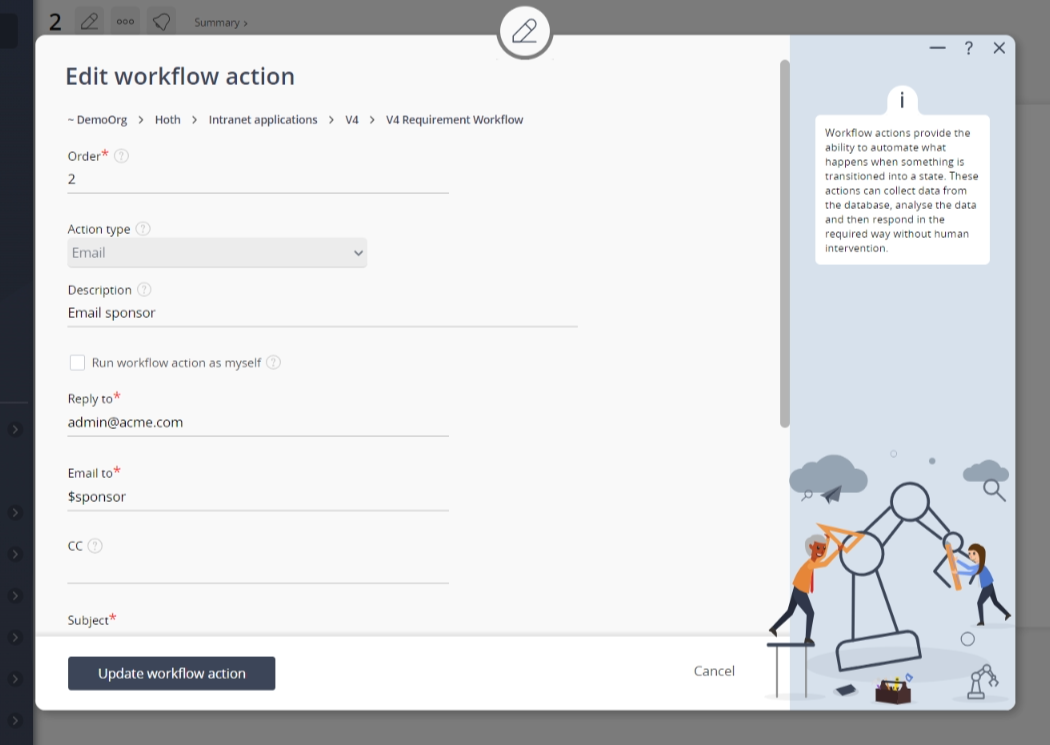Click the help icon next to CC
This screenshot has height=745, width=1050.
tap(95, 546)
